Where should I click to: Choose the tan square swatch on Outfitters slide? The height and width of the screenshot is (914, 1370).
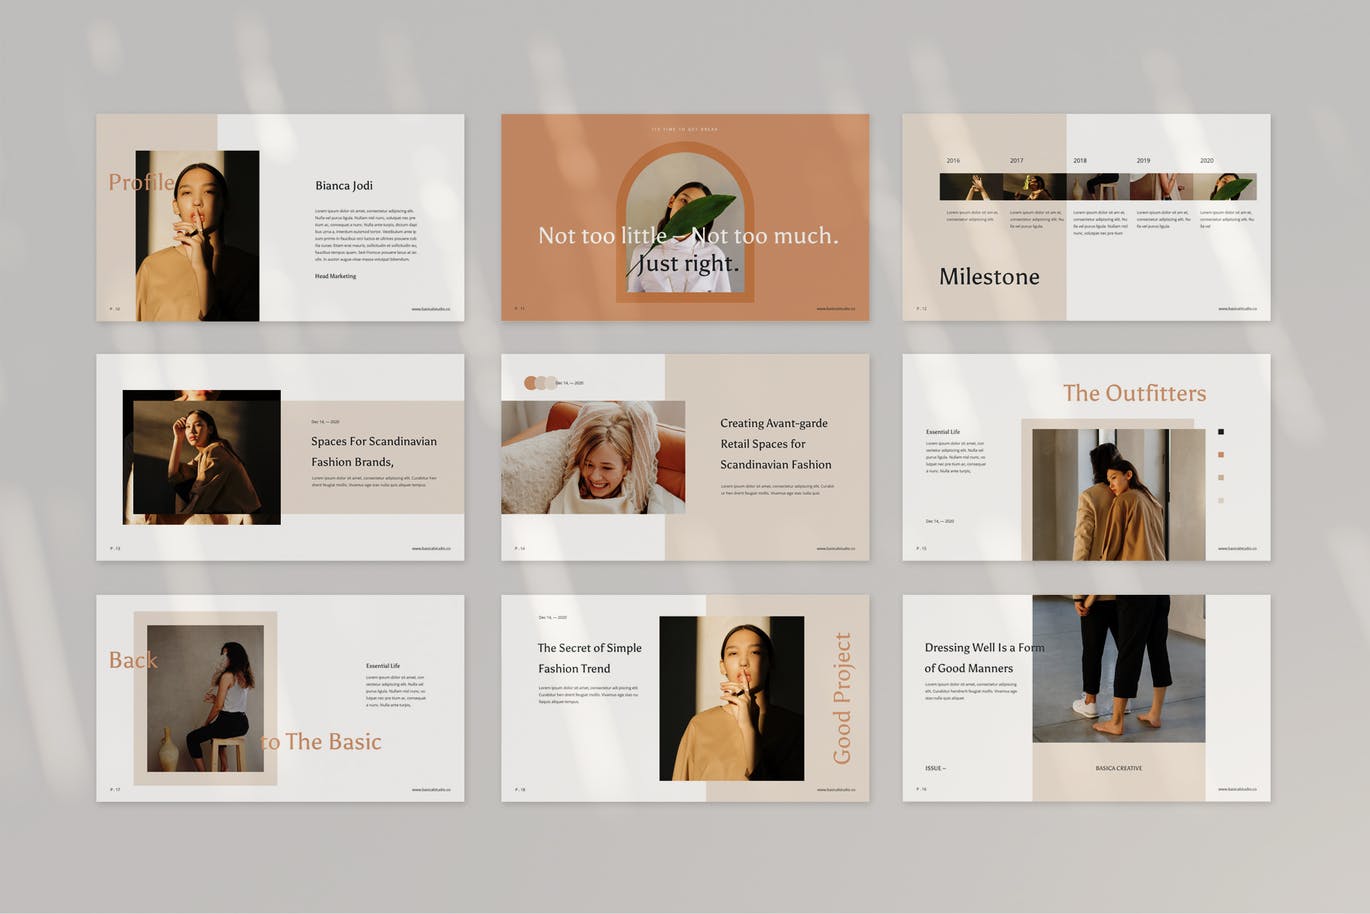pos(1221,477)
